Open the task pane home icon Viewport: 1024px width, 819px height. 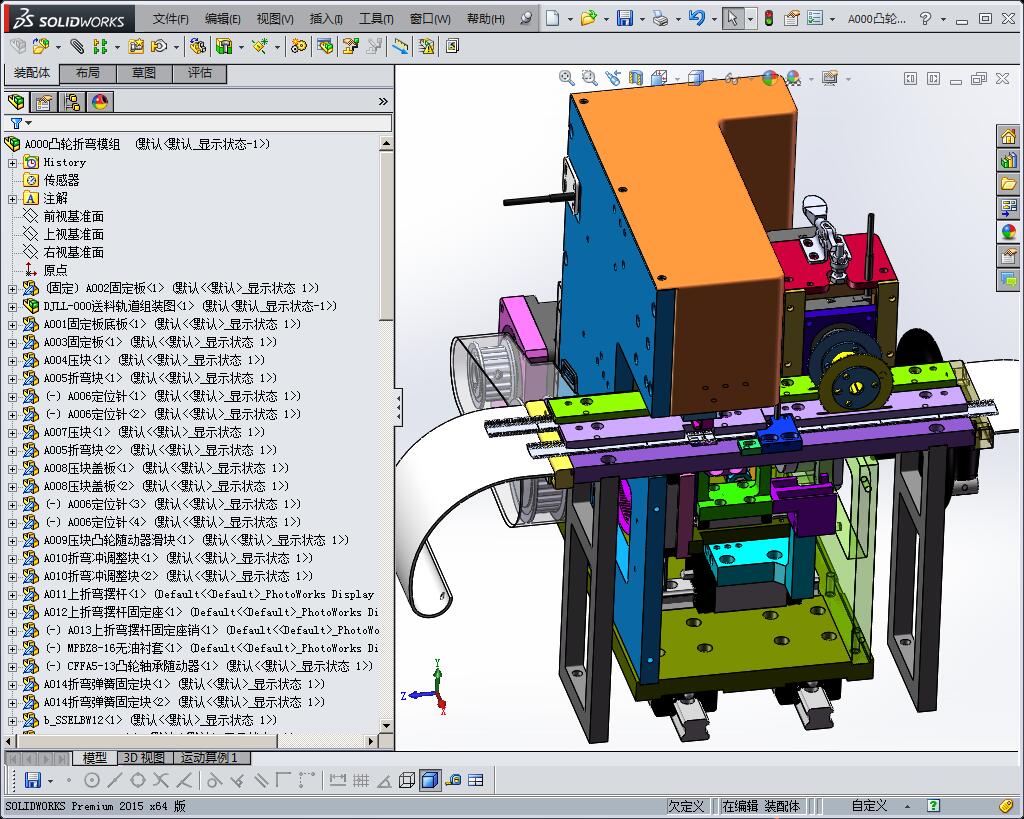tap(1008, 136)
